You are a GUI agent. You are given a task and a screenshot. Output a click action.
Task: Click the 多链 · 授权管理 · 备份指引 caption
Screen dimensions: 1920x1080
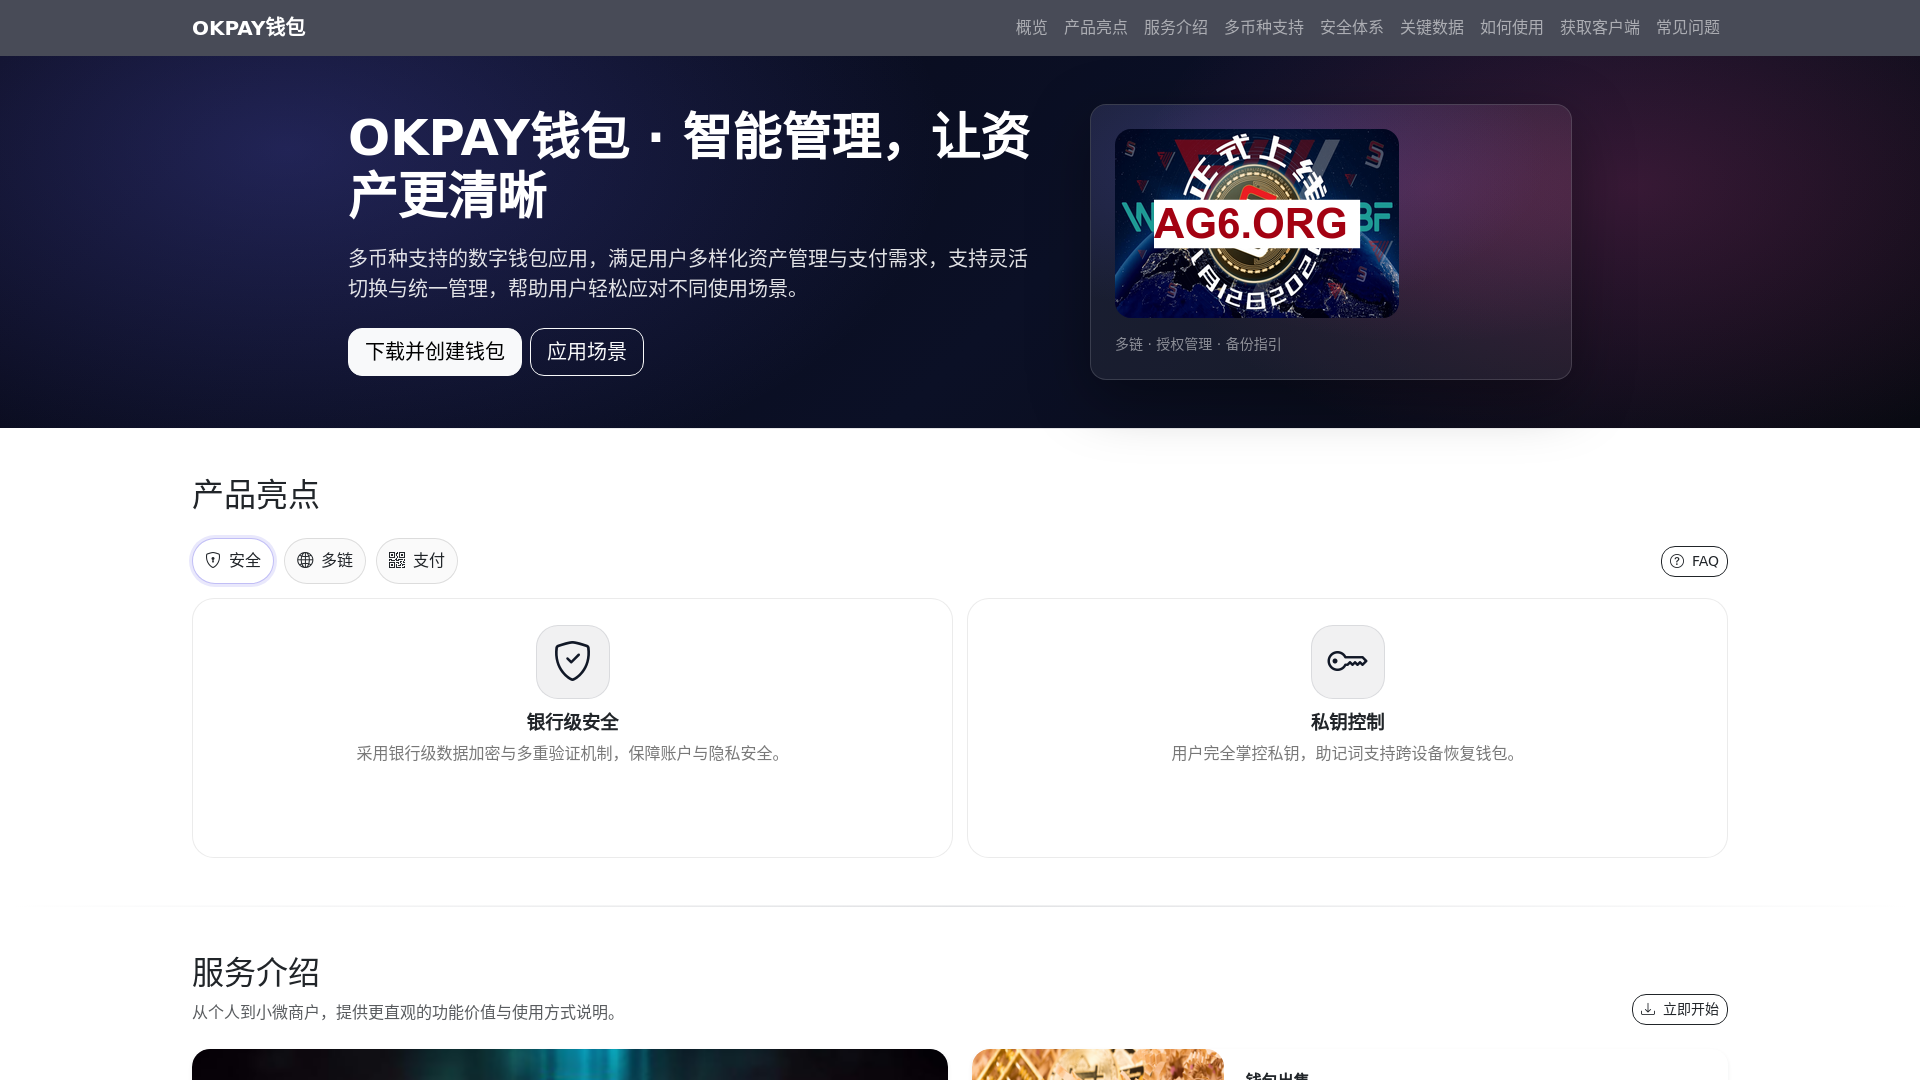pos(1198,344)
